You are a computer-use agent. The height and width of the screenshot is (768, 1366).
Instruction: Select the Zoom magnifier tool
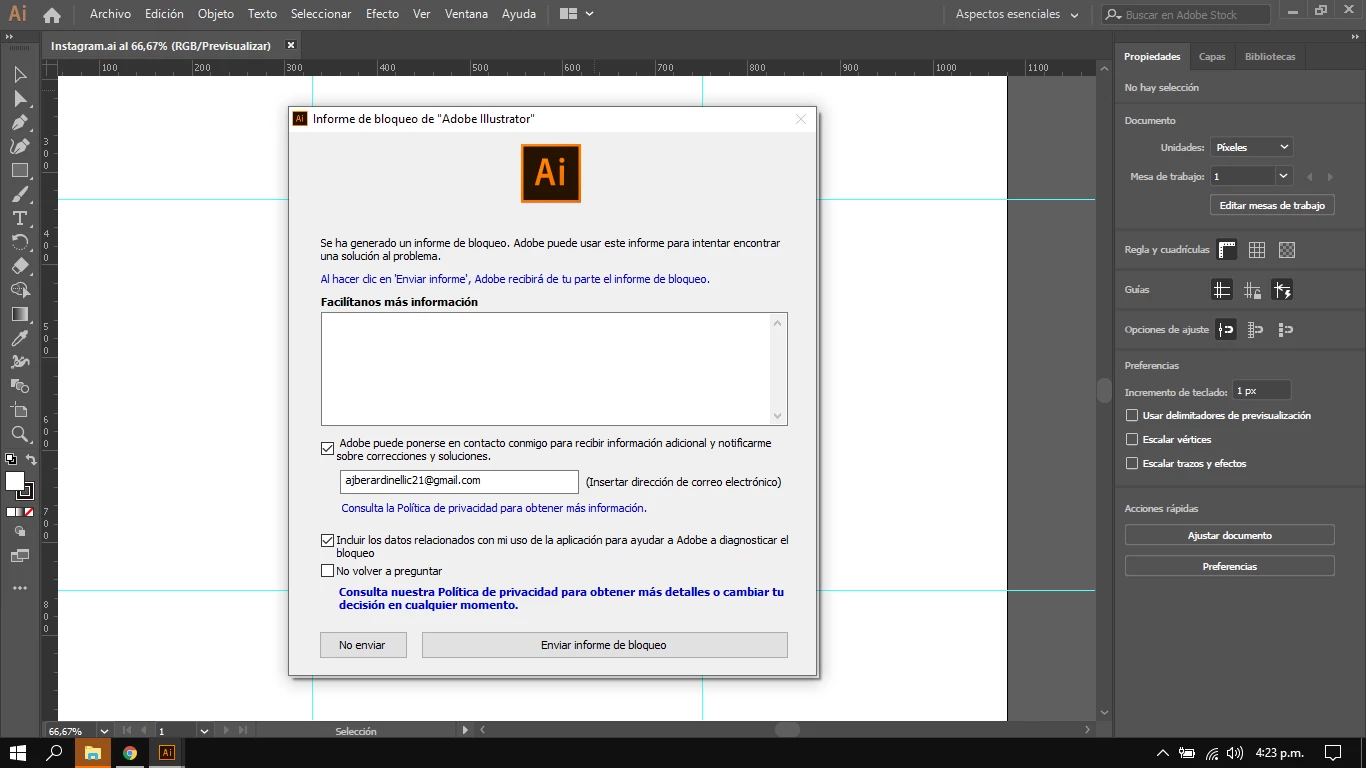point(20,434)
